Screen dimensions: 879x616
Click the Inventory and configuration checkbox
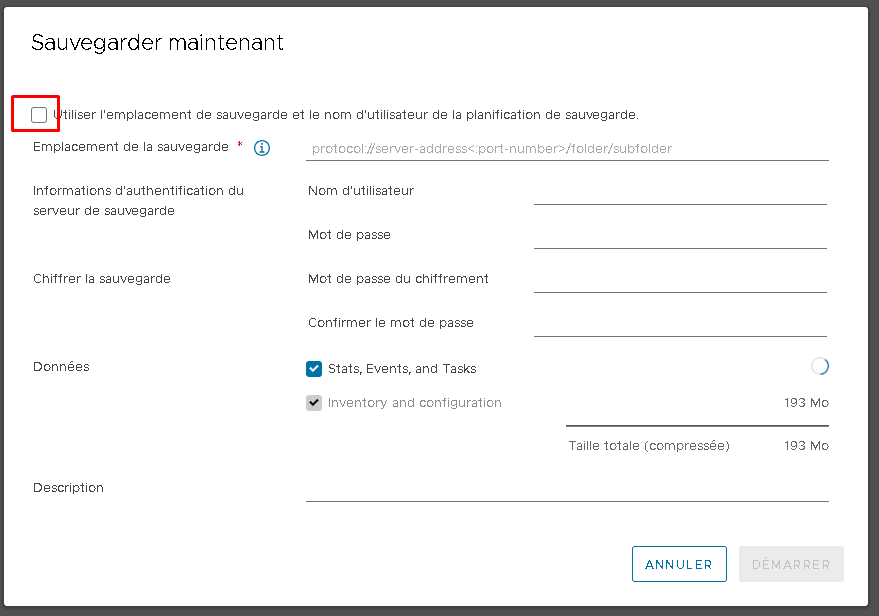click(x=314, y=403)
